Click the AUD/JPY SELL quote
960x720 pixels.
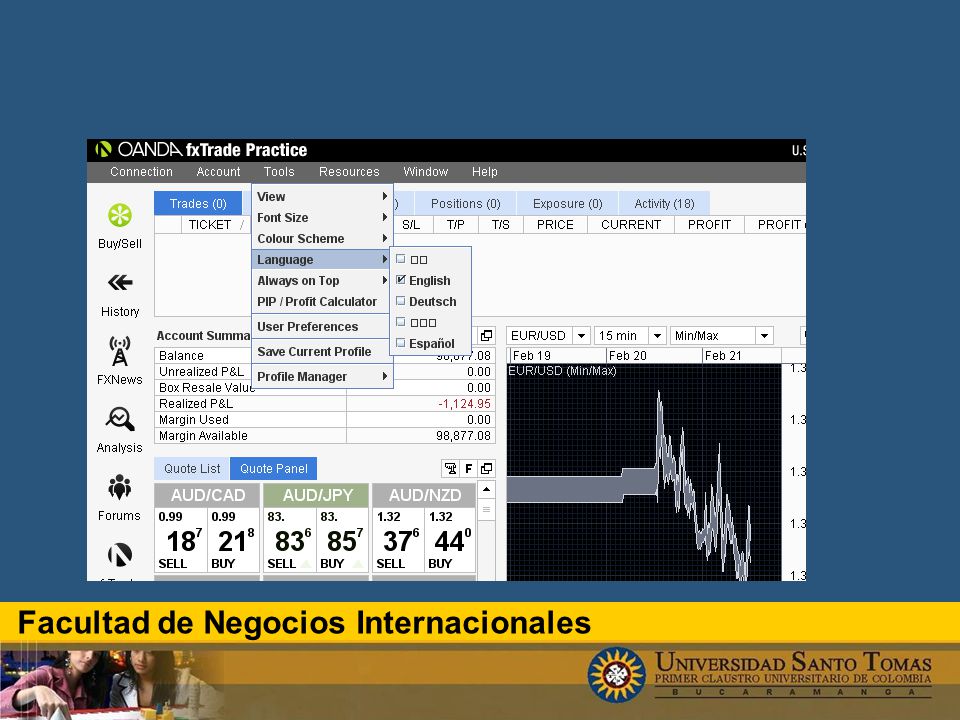click(x=290, y=540)
